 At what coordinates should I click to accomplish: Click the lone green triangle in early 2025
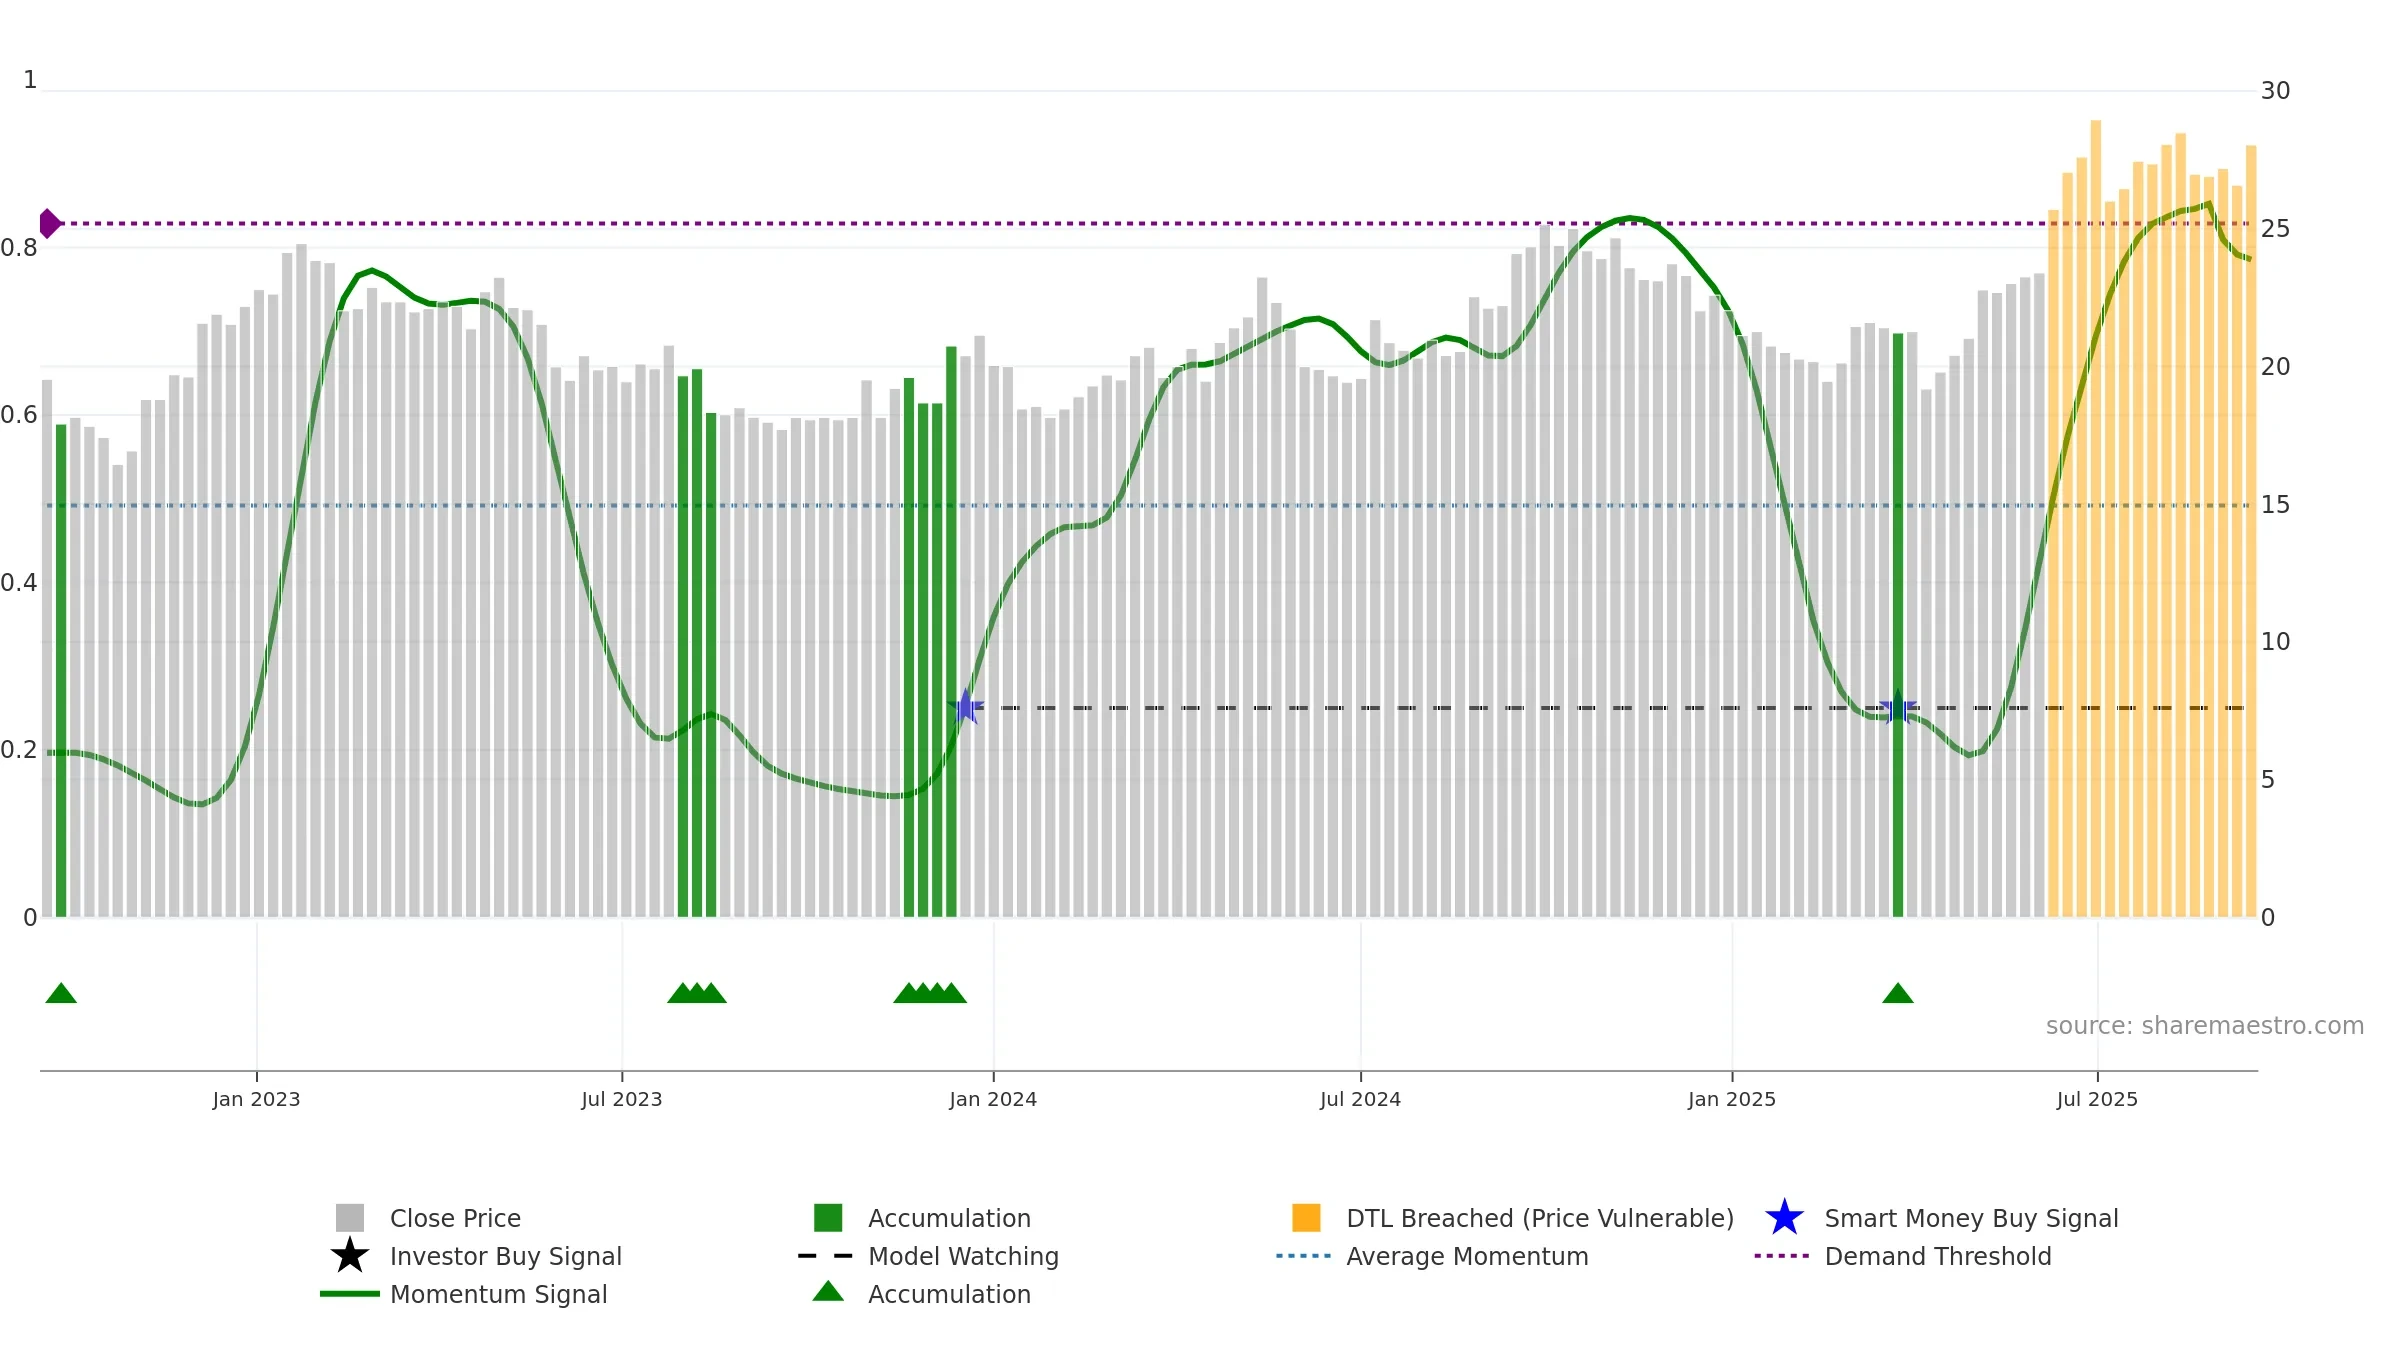[x=1898, y=993]
